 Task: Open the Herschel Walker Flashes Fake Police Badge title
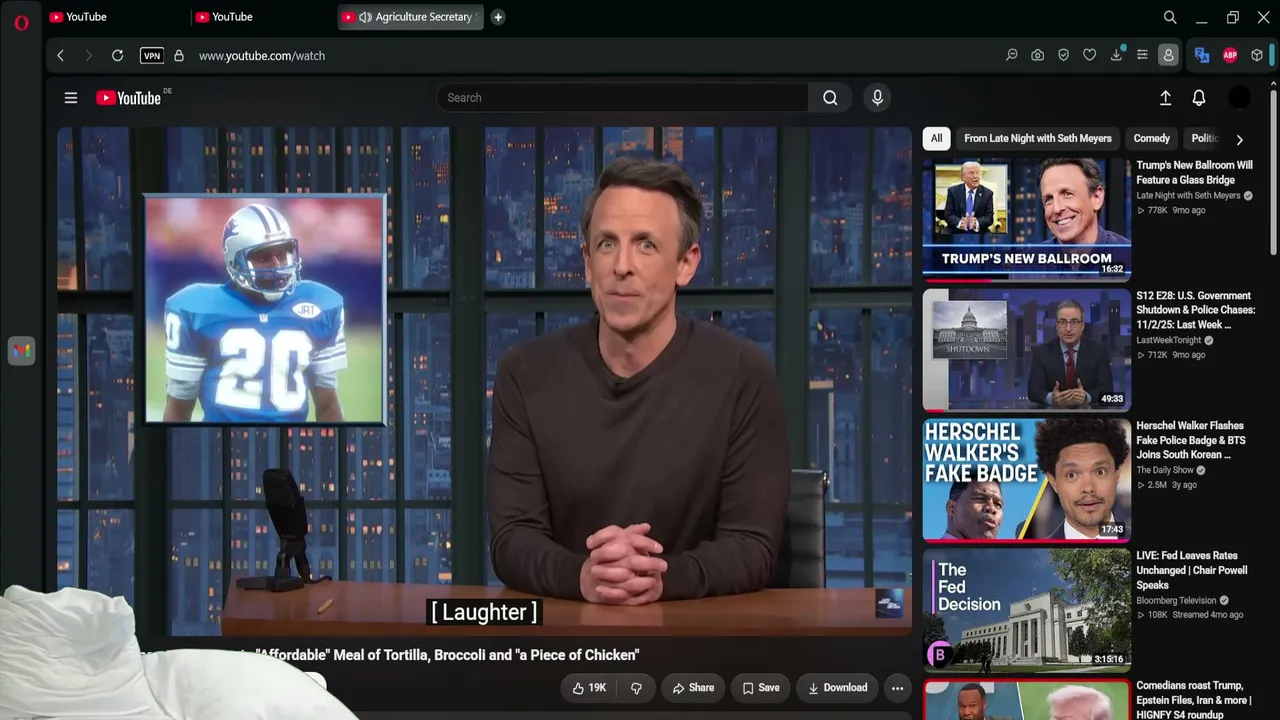pyautogui.click(x=1191, y=440)
